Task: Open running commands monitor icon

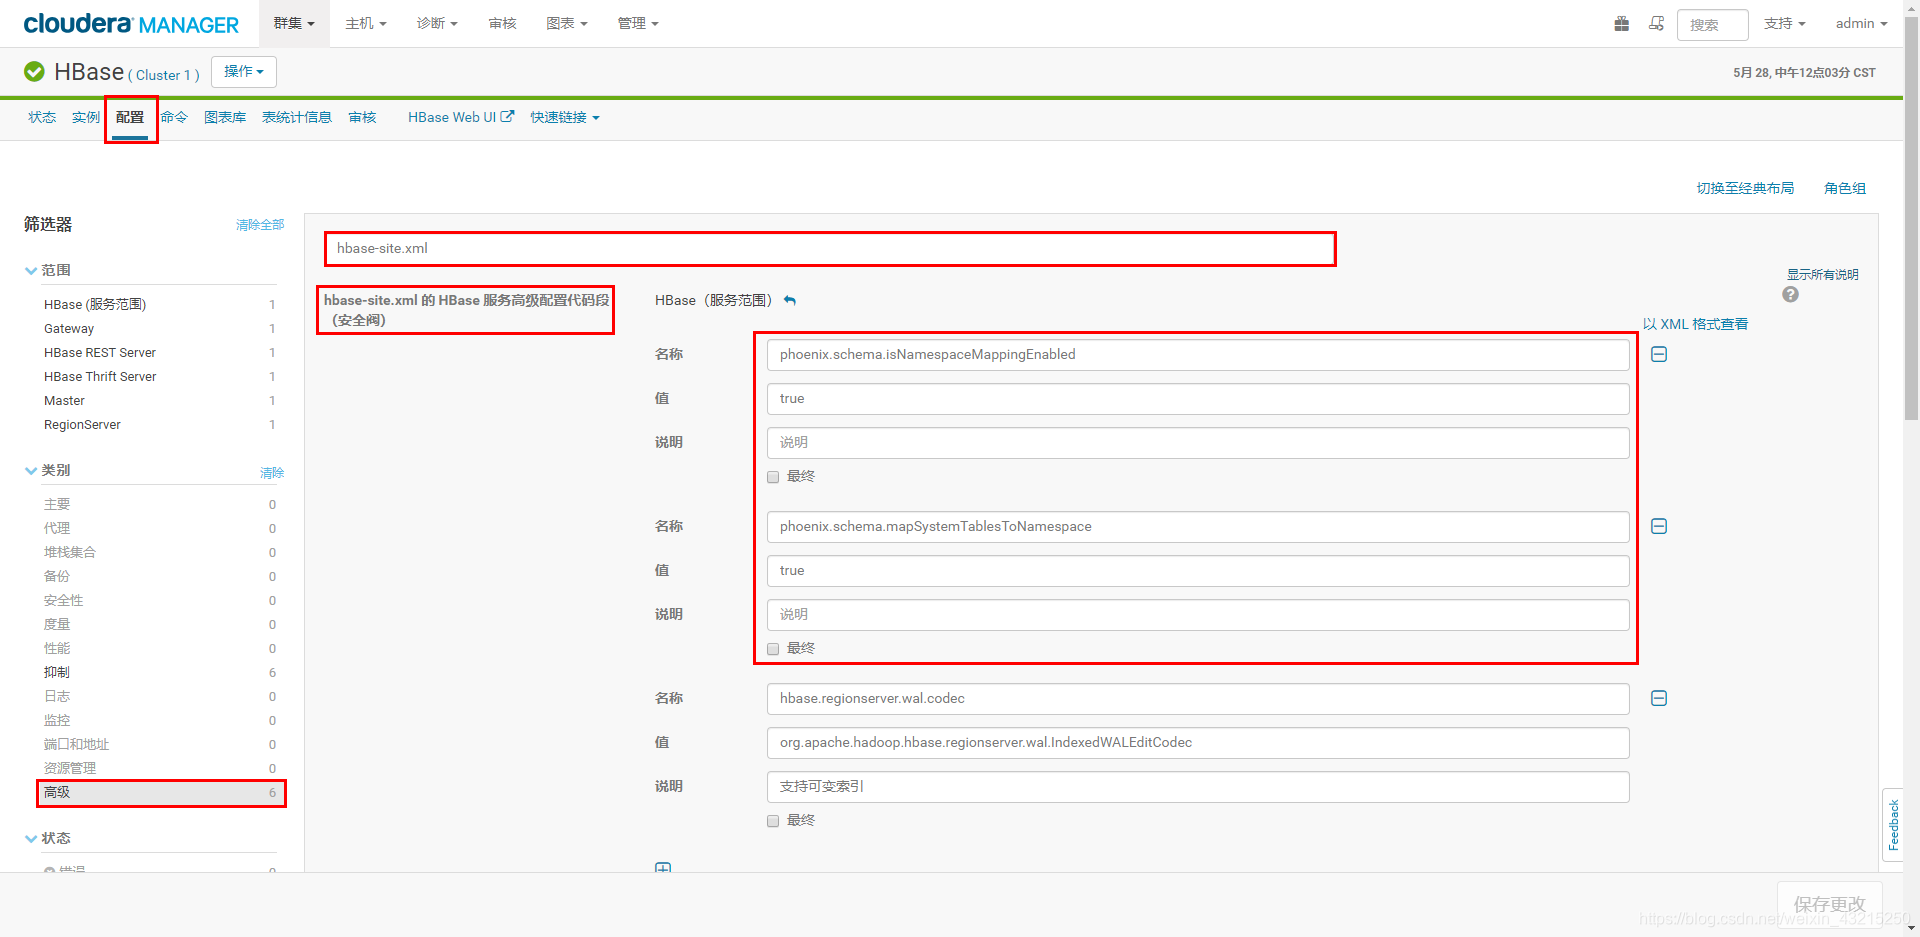Action: pos(1656,24)
